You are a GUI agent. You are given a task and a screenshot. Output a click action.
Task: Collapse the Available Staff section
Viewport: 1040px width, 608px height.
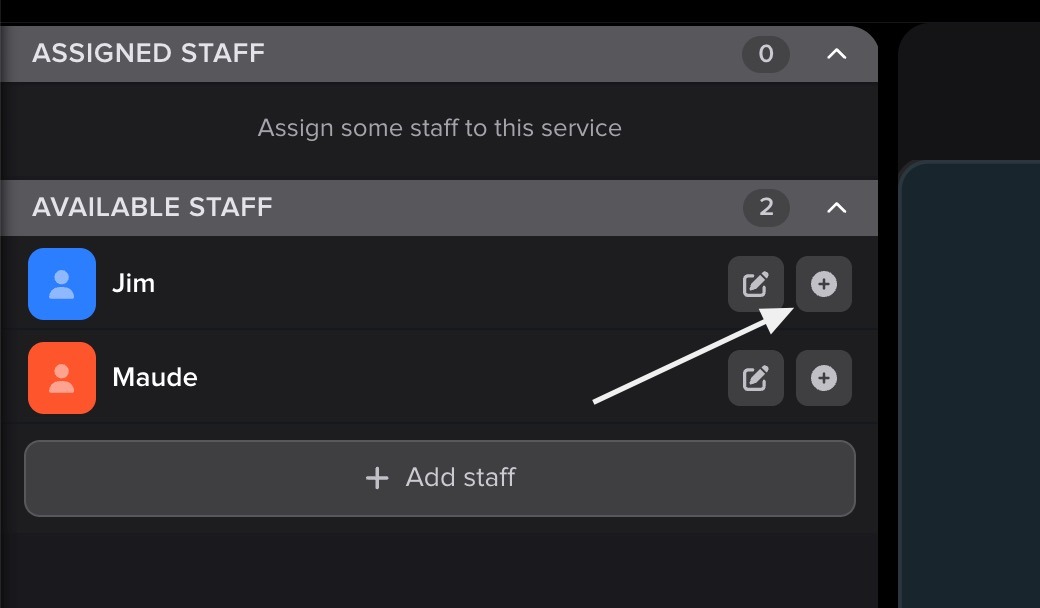tap(837, 208)
